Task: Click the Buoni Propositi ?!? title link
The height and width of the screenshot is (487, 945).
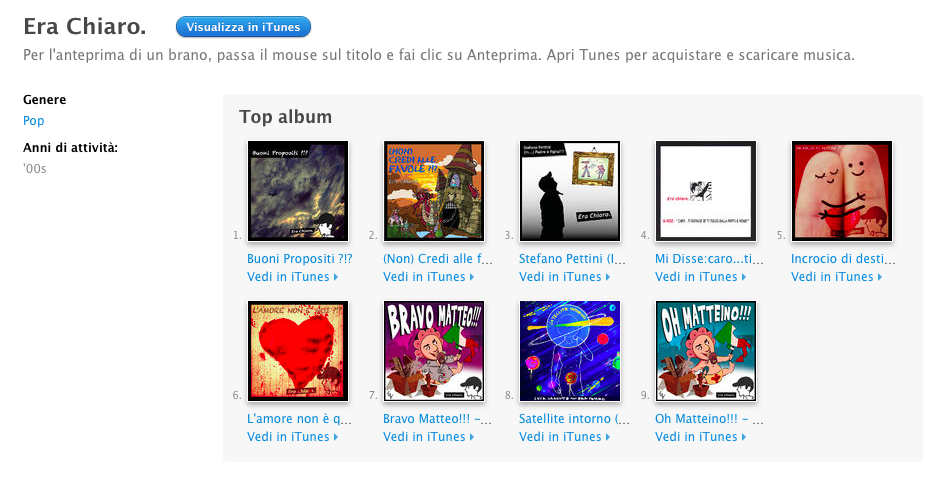Action: [x=300, y=259]
